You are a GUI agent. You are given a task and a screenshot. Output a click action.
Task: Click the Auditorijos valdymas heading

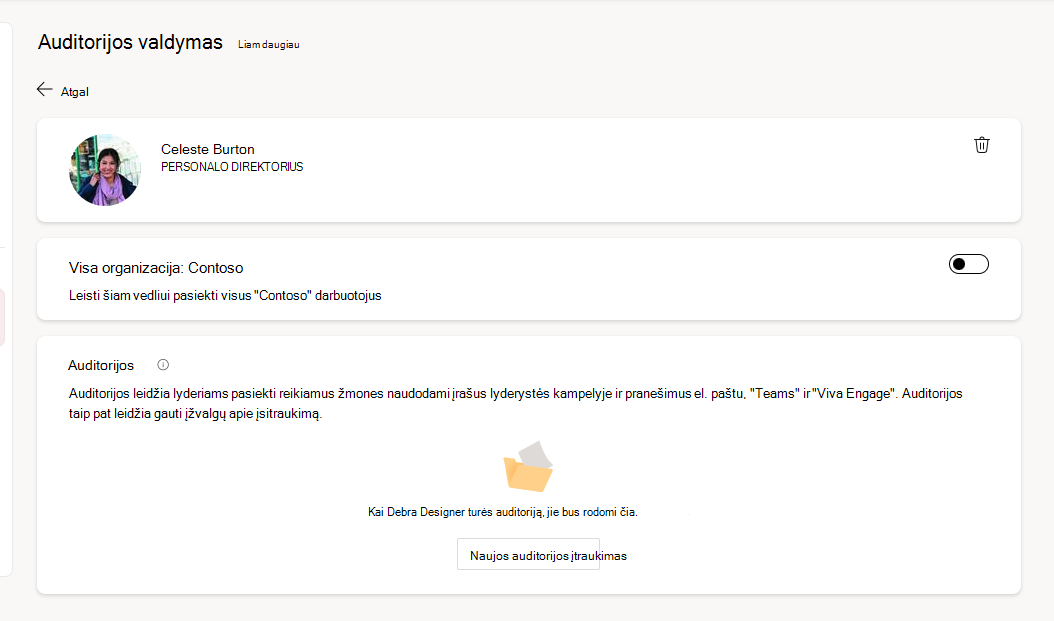130,42
